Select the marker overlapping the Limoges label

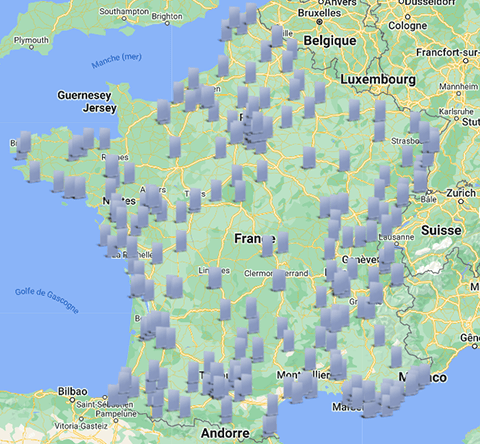tap(215, 278)
